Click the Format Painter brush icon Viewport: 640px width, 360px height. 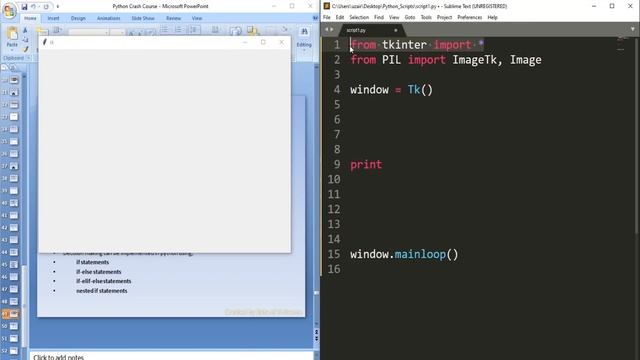pos(25,49)
